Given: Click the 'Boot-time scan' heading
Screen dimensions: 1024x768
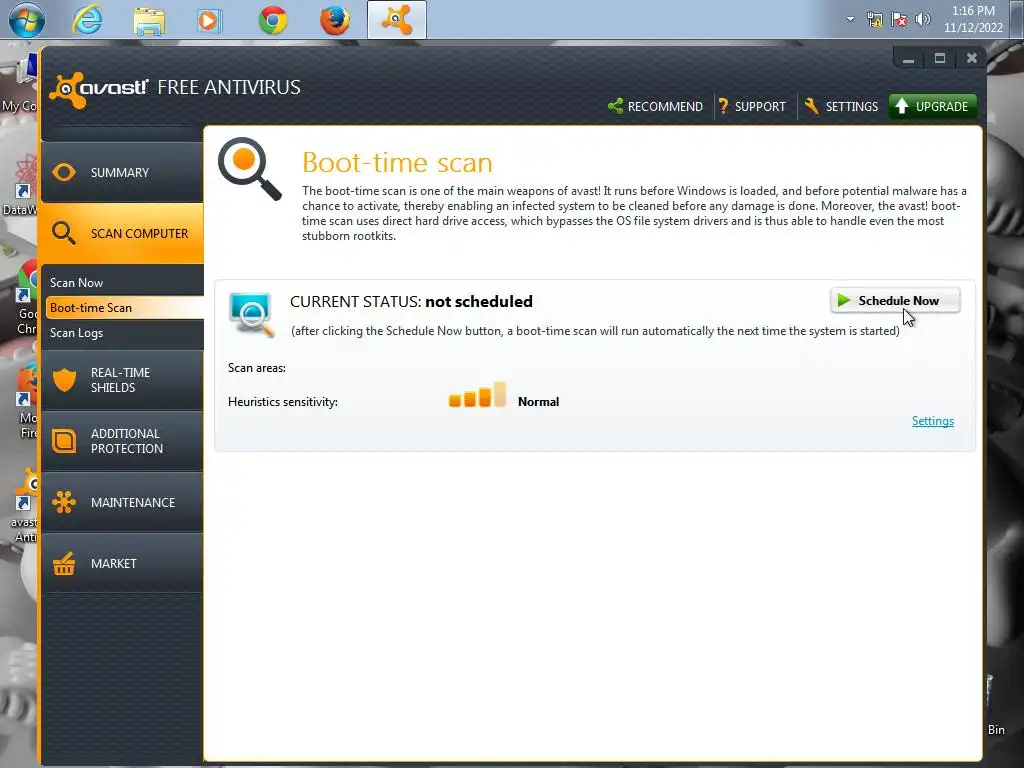Looking at the screenshot, I should (x=397, y=163).
